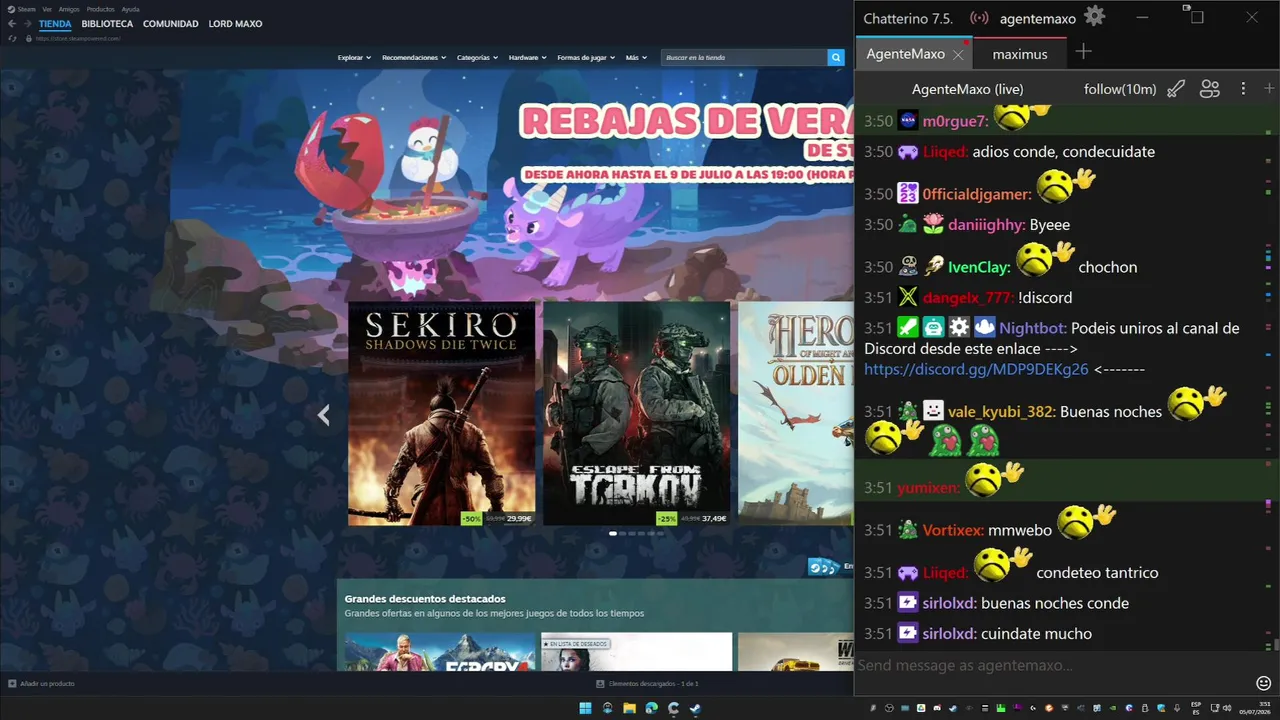Click the Chatterino live streamer icon
This screenshot has height=720, width=1280.
click(979, 18)
